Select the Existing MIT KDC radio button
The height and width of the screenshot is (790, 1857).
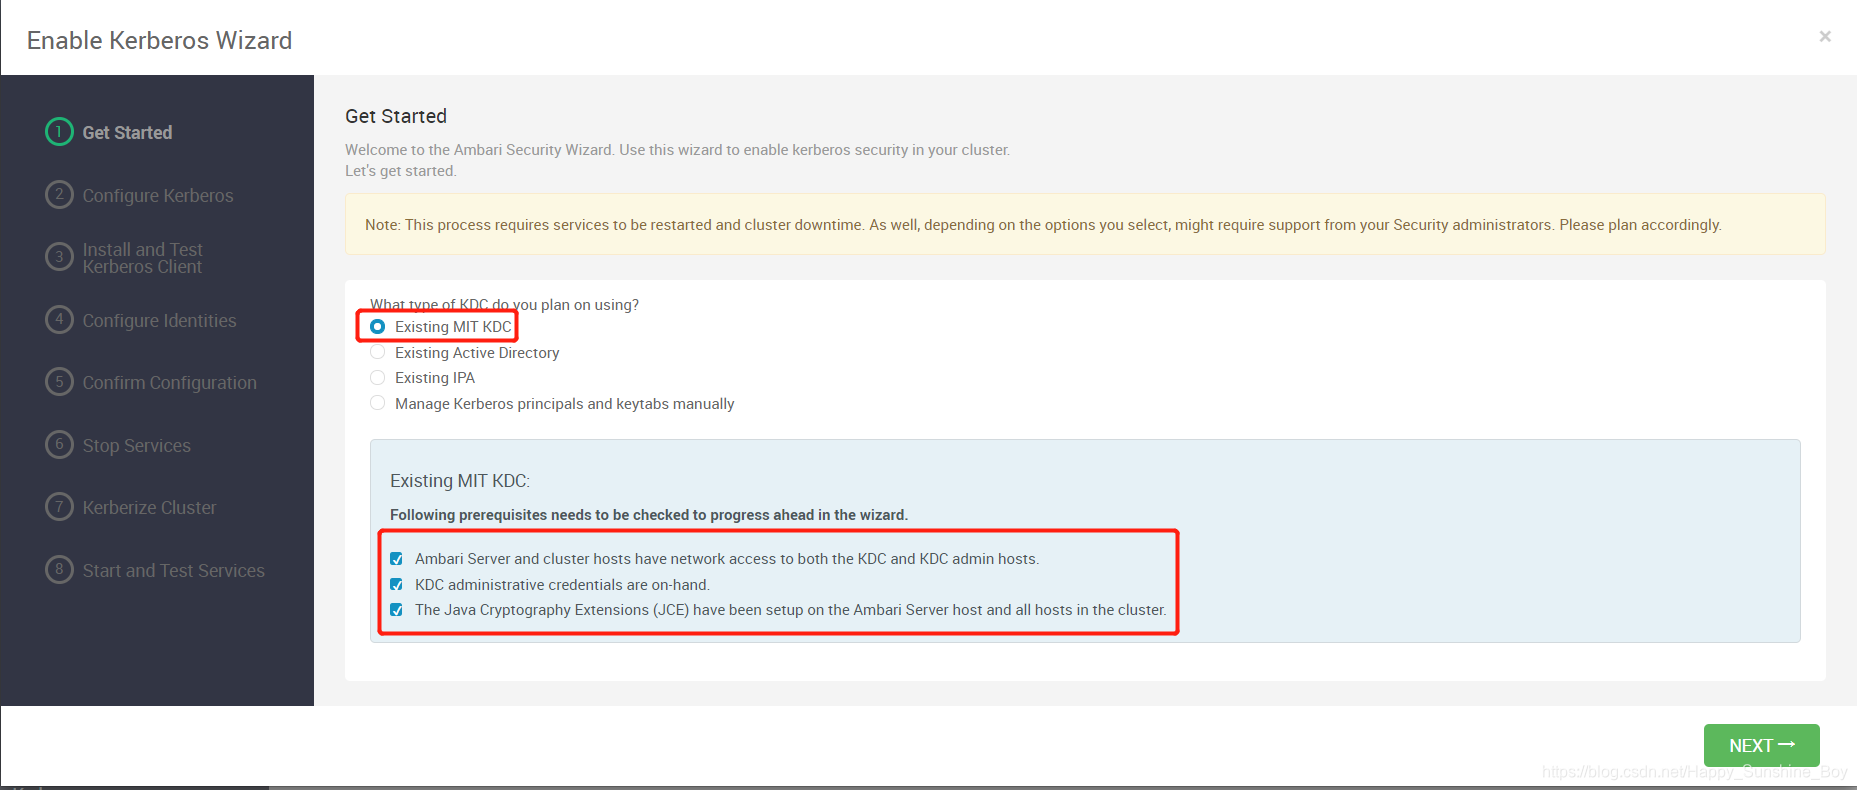click(377, 327)
